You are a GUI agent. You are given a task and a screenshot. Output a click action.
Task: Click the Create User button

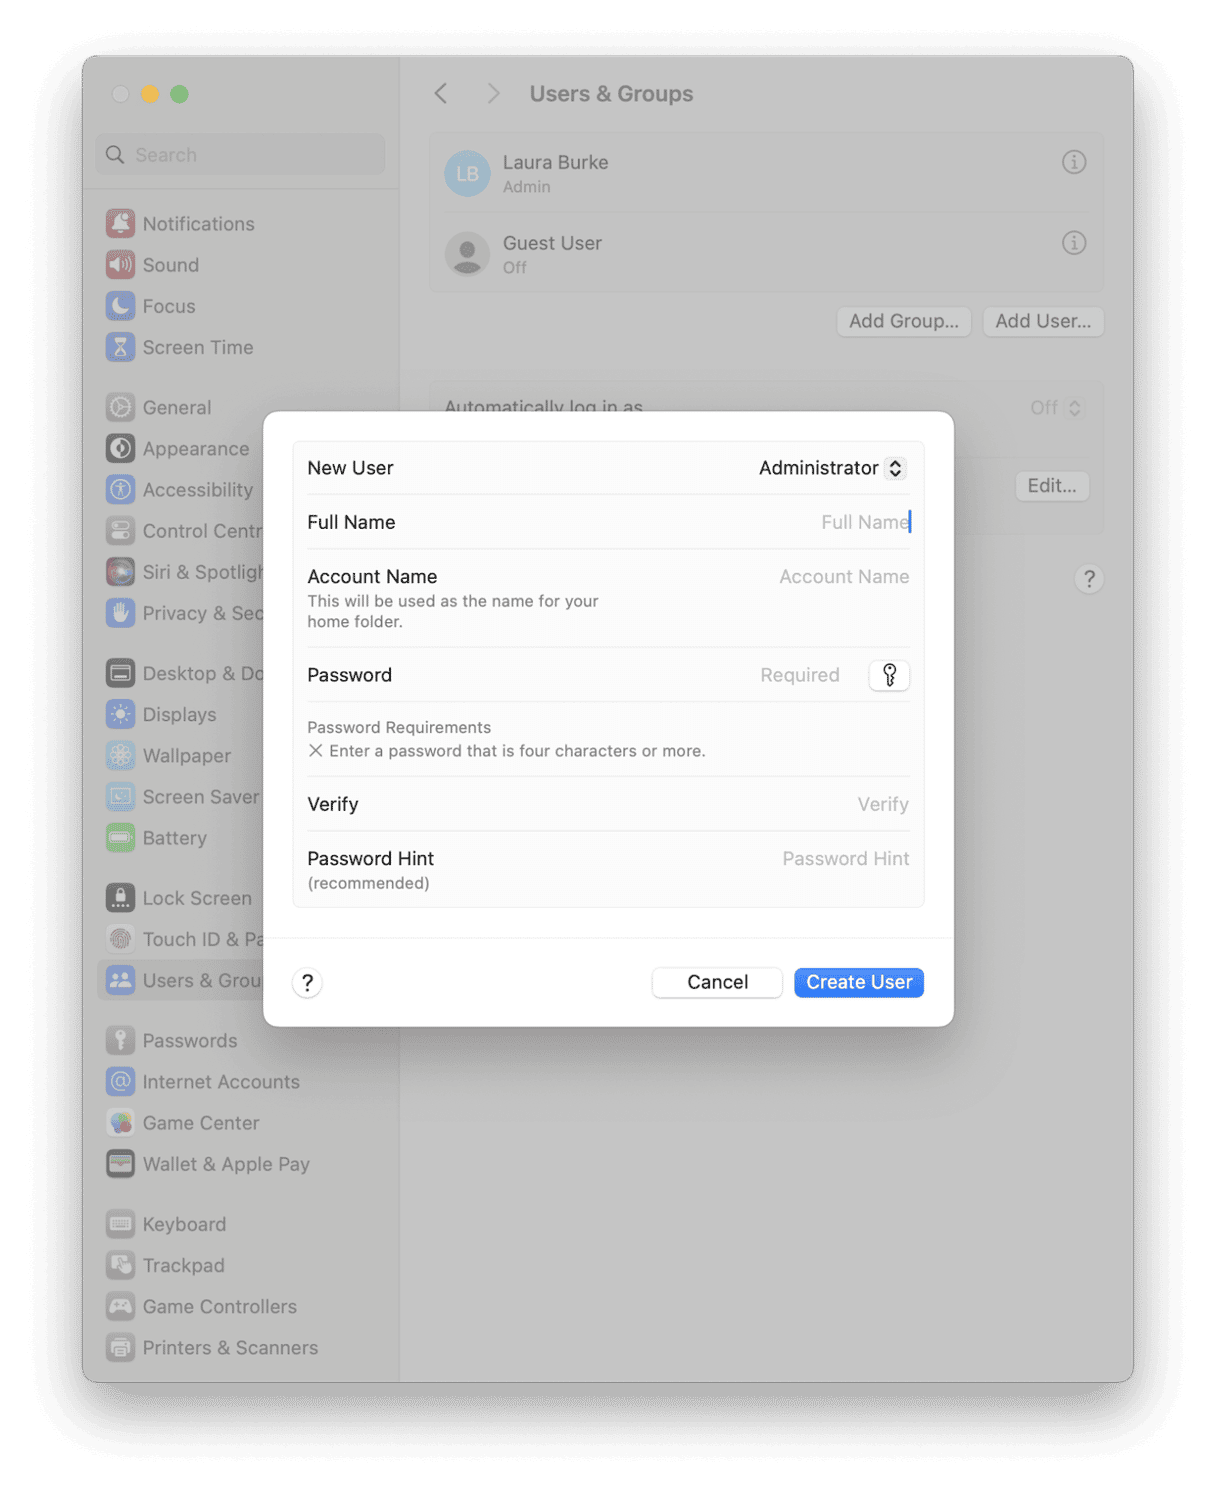(x=858, y=982)
